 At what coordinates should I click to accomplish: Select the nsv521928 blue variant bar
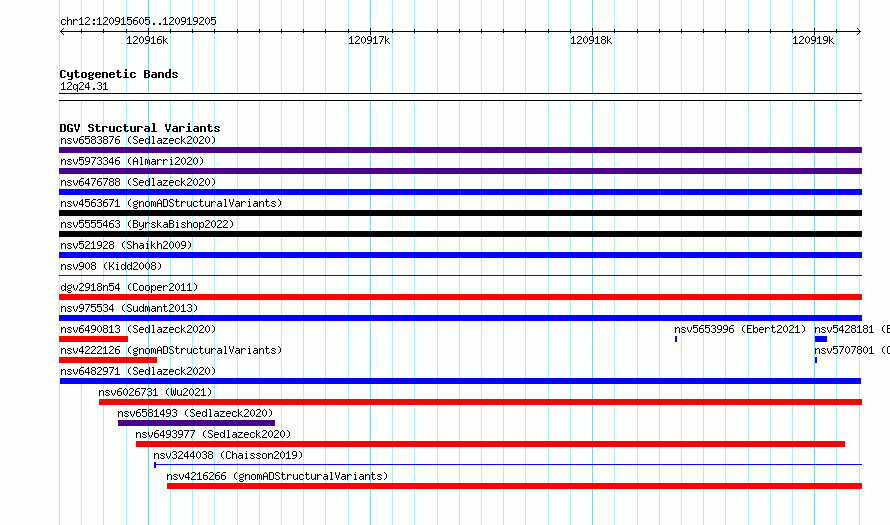pos(460,255)
